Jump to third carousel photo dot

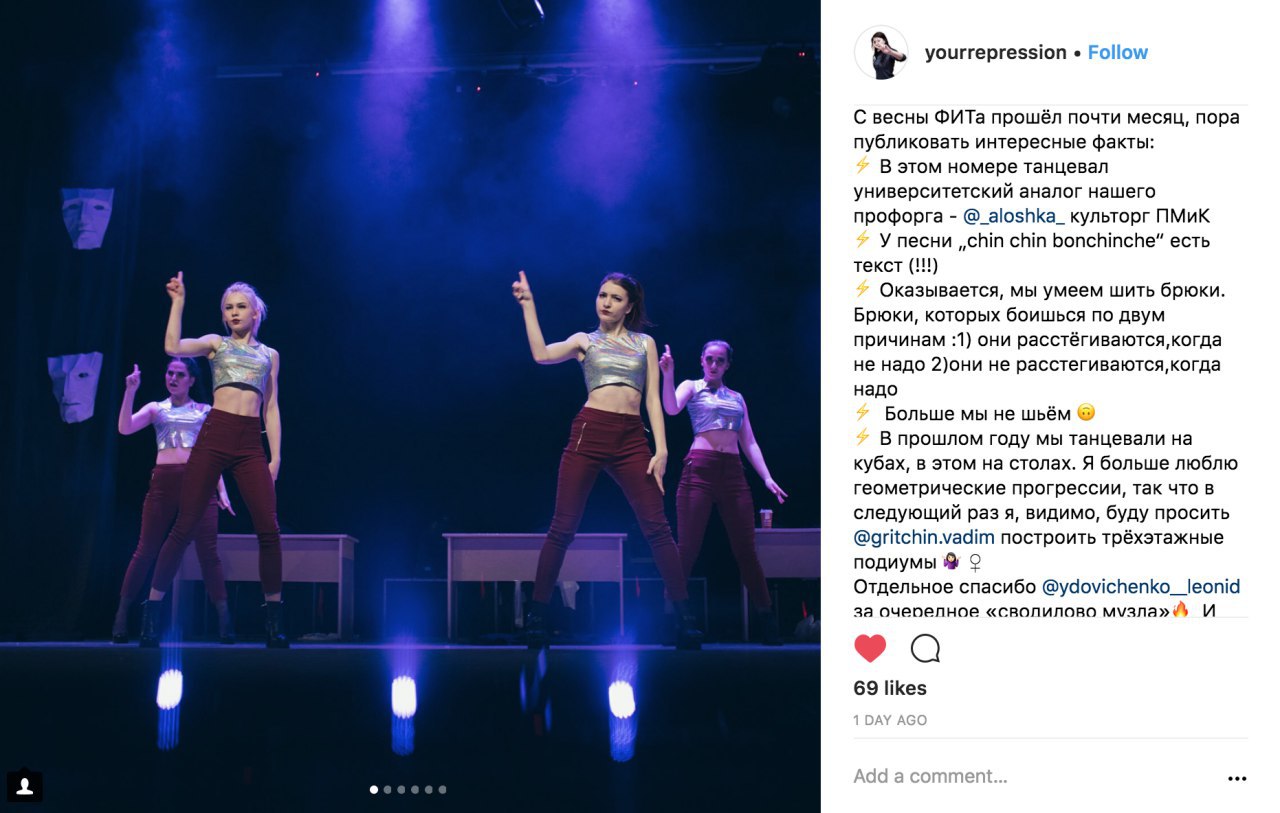point(401,790)
